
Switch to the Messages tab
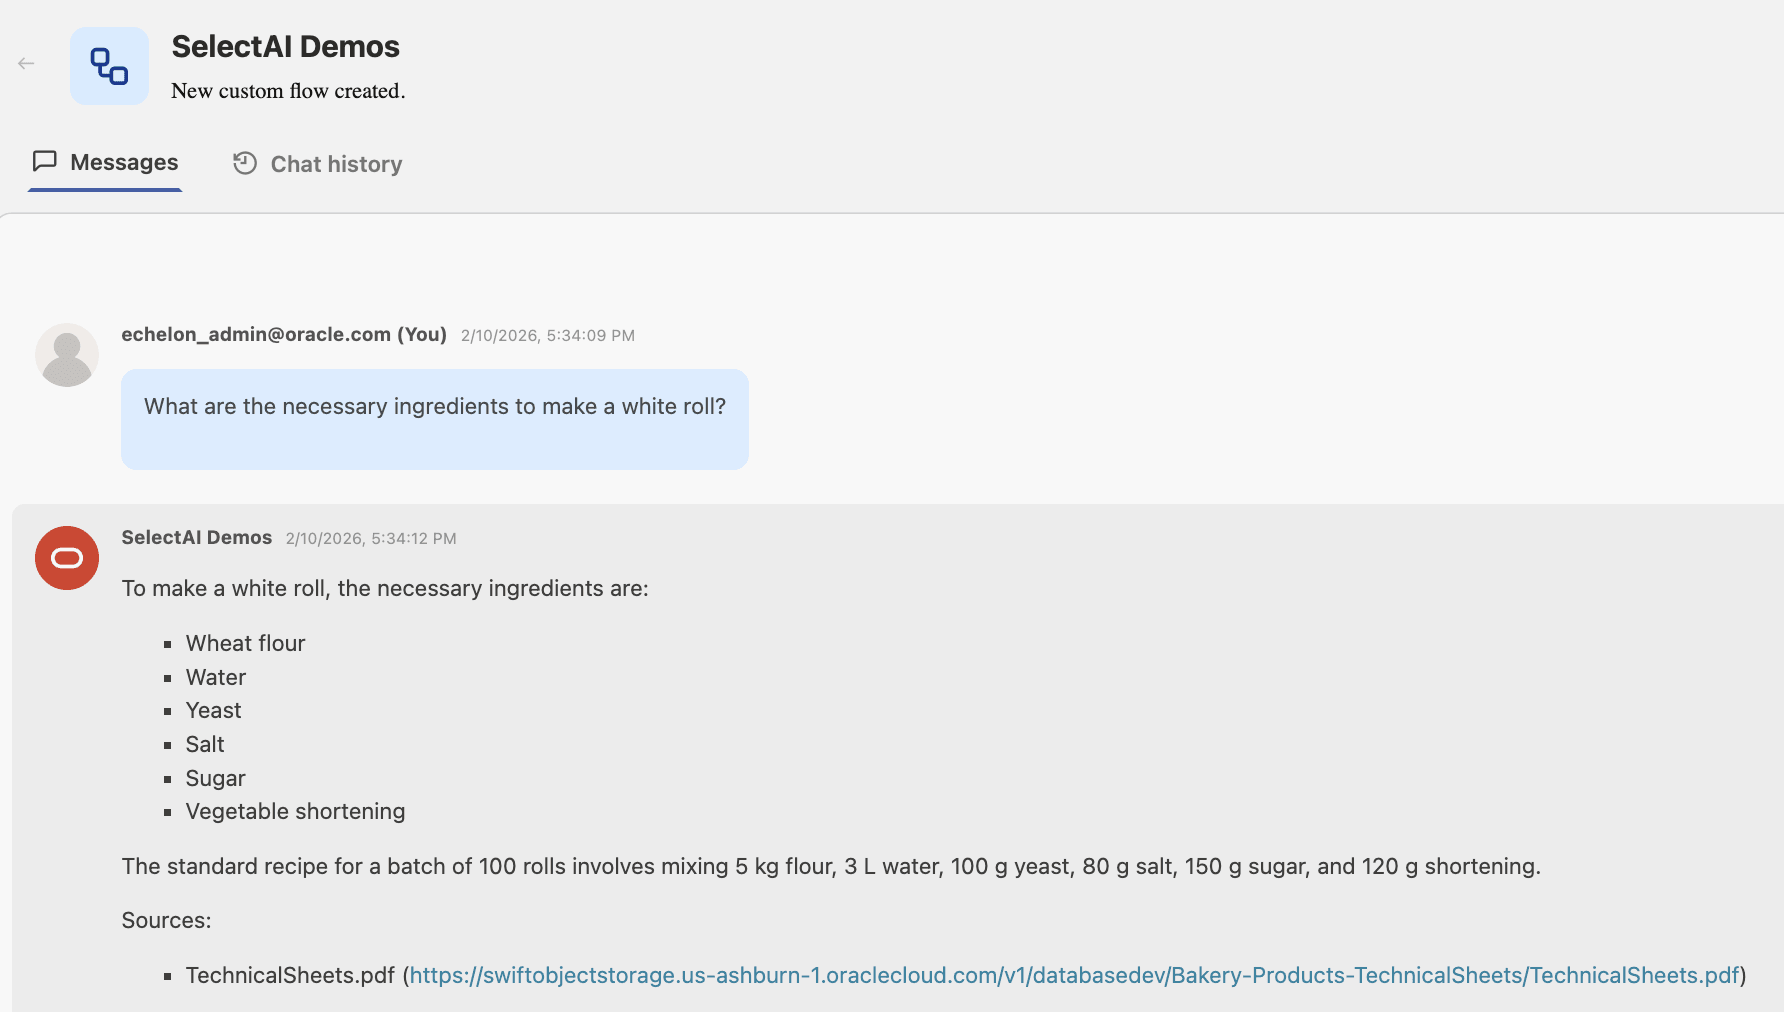tap(124, 163)
